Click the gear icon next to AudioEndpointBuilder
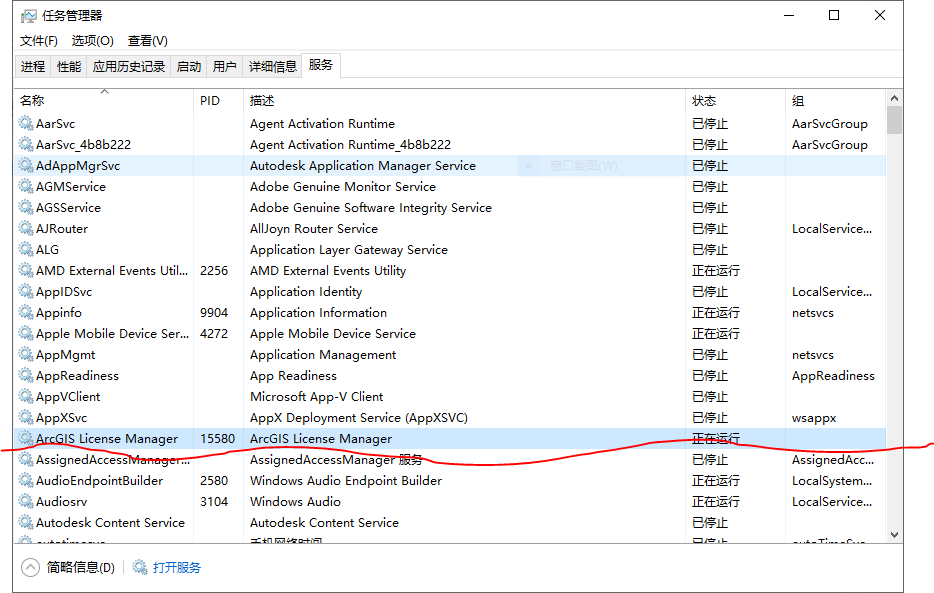 pyautogui.click(x=25, y=480)
